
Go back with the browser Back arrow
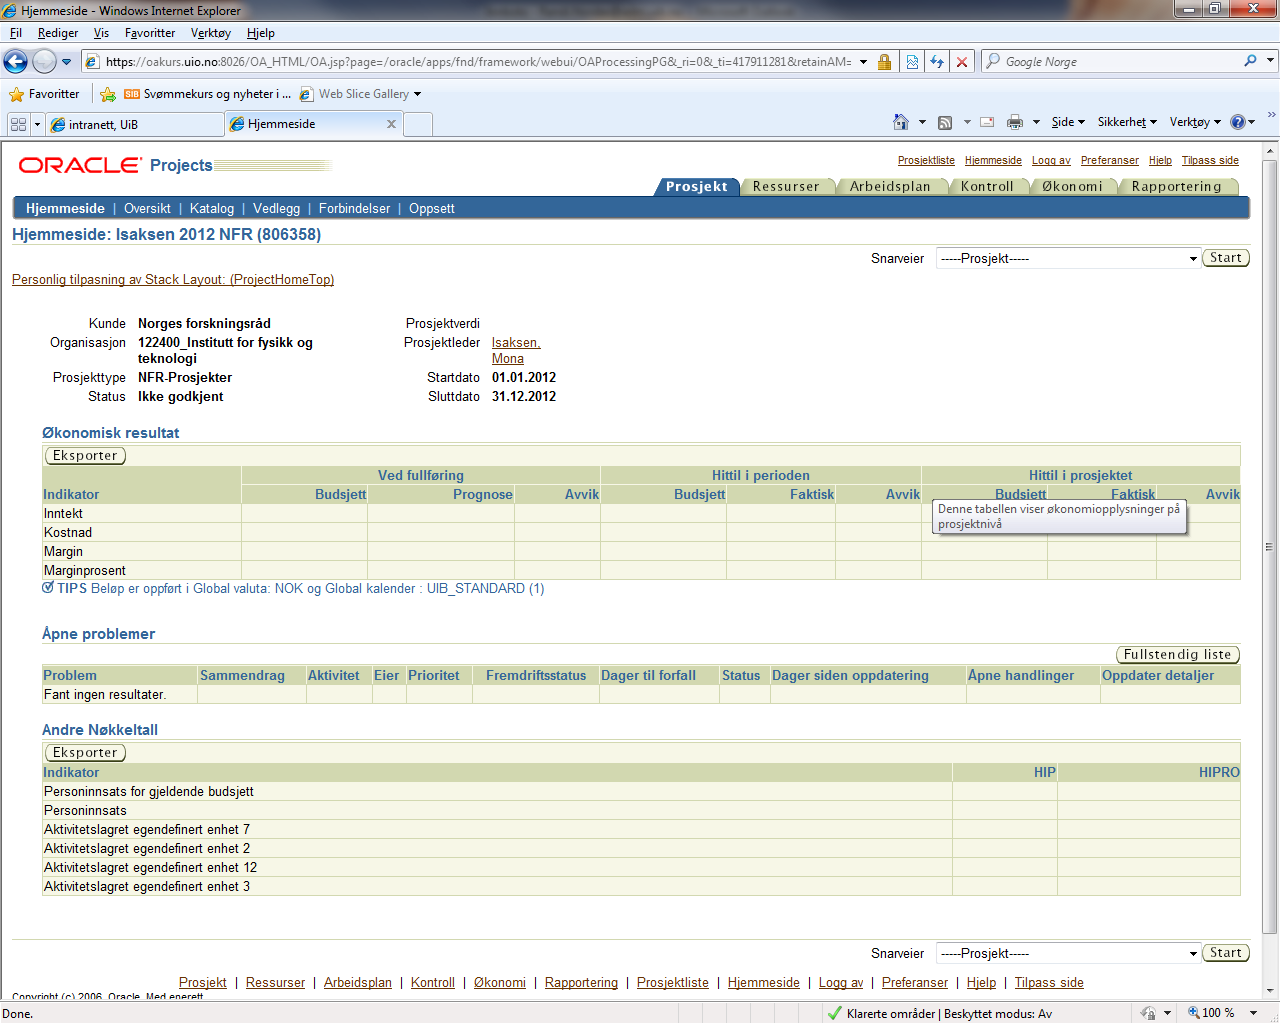(x=15, y=62)
